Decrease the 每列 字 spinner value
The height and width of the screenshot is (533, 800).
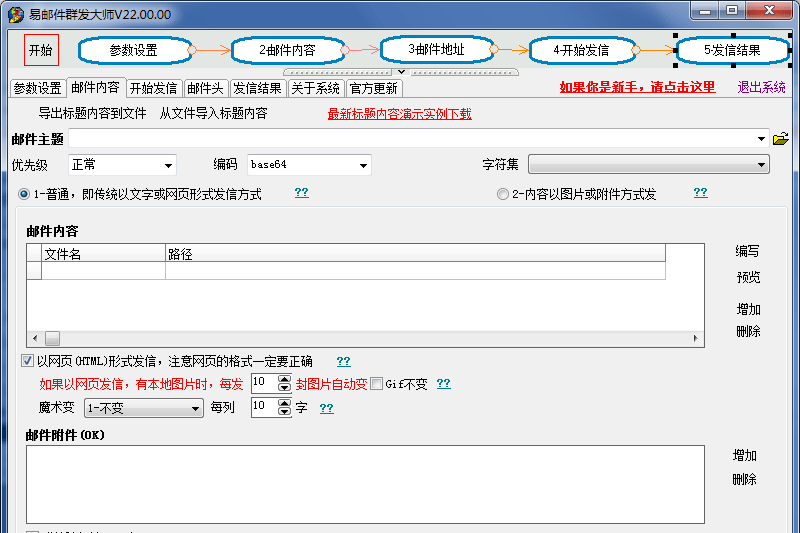(284, 412)
